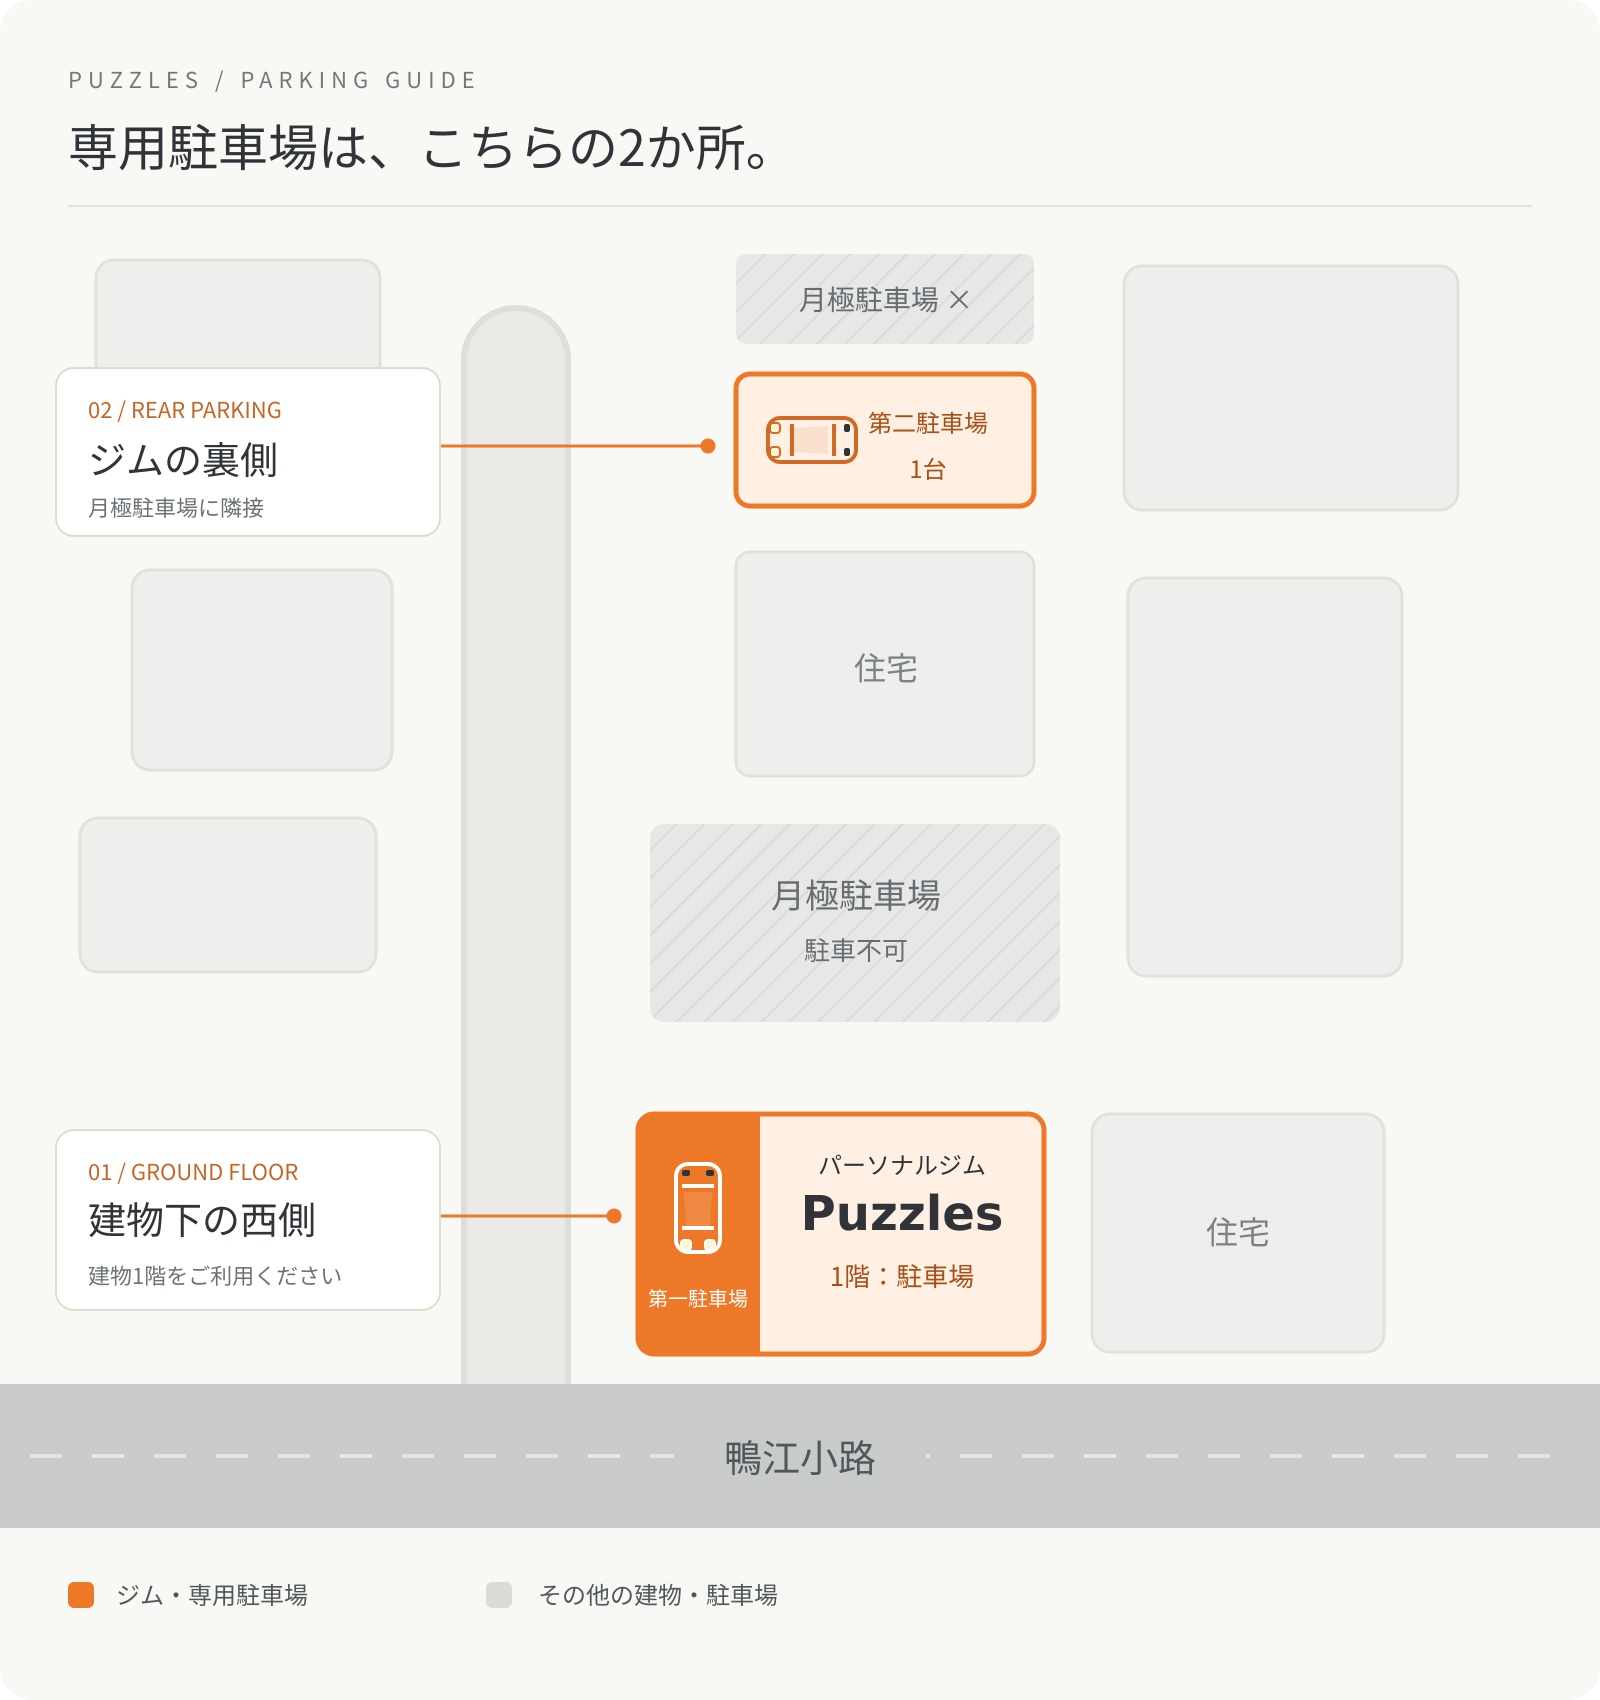
Task: Select the ジムの裏側 callout title
Action: pos(183,460)
